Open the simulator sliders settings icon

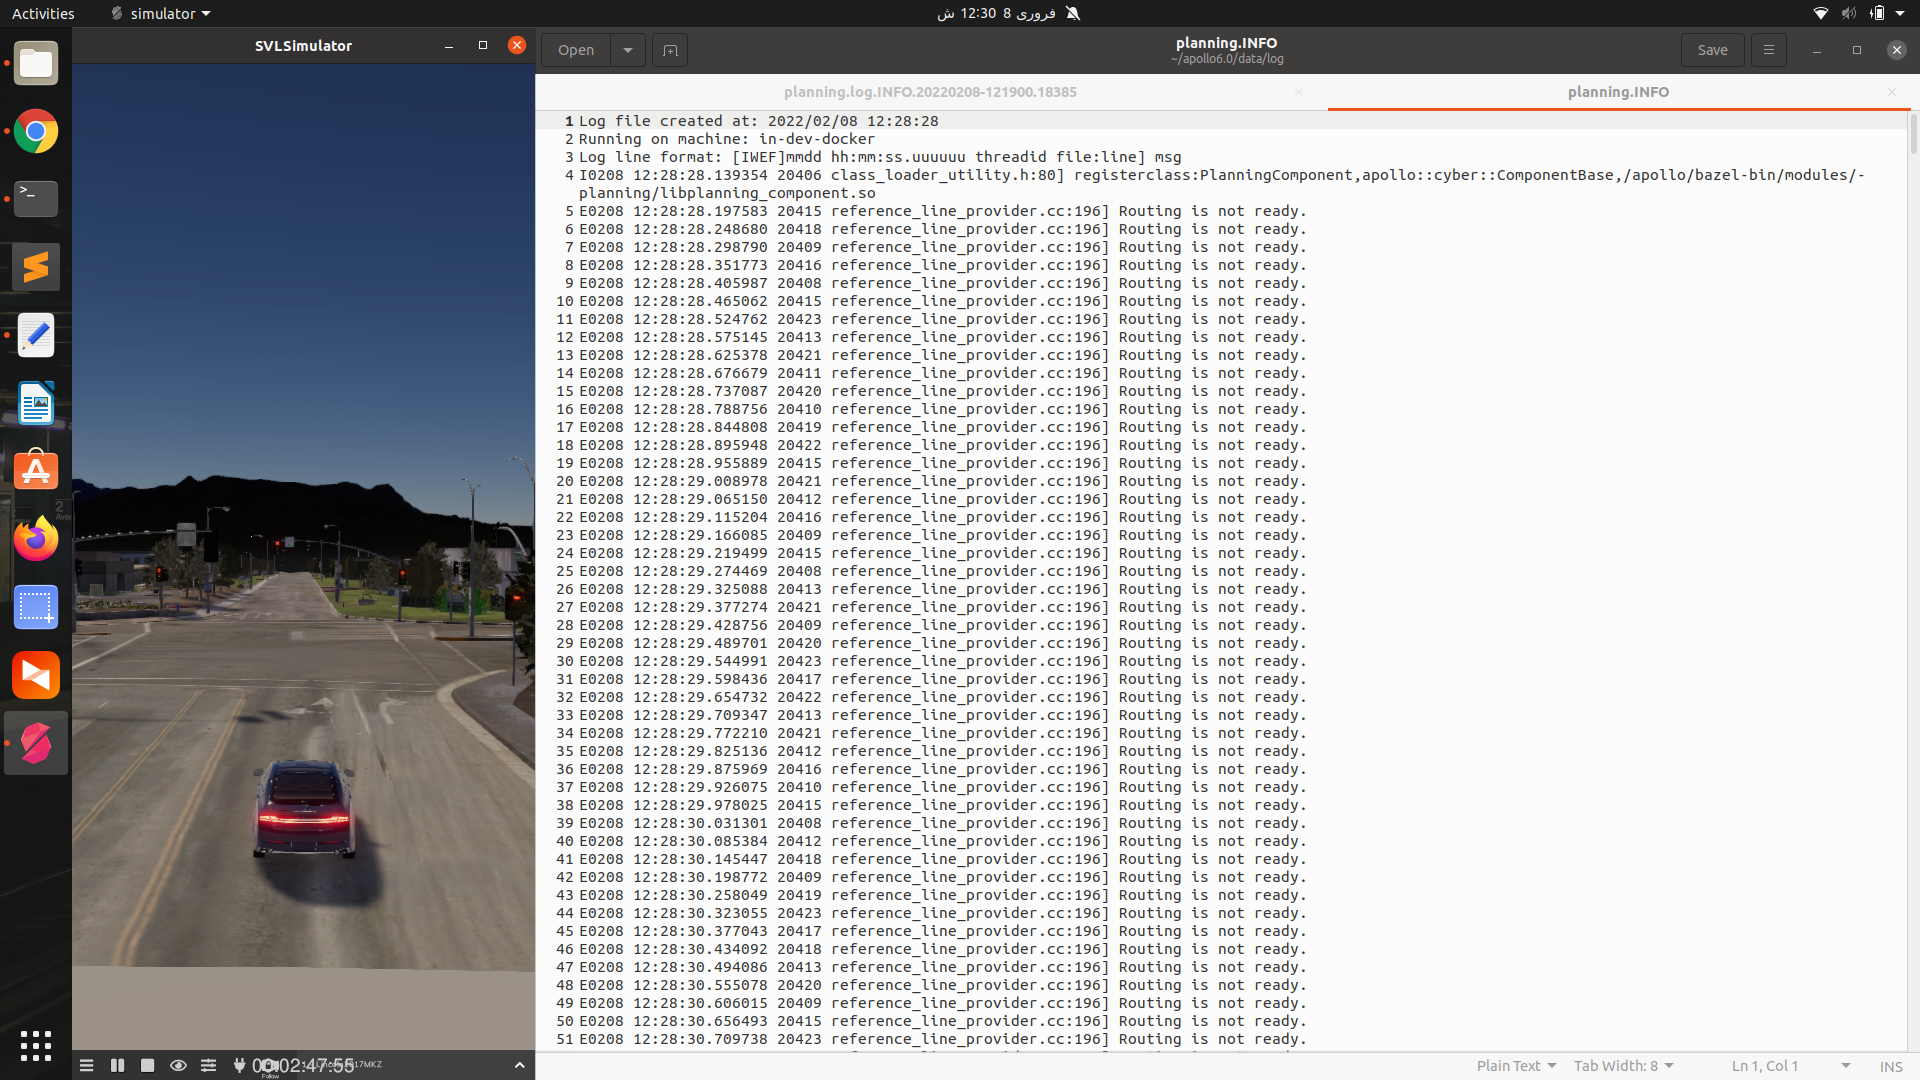(x=208, y=1065)
